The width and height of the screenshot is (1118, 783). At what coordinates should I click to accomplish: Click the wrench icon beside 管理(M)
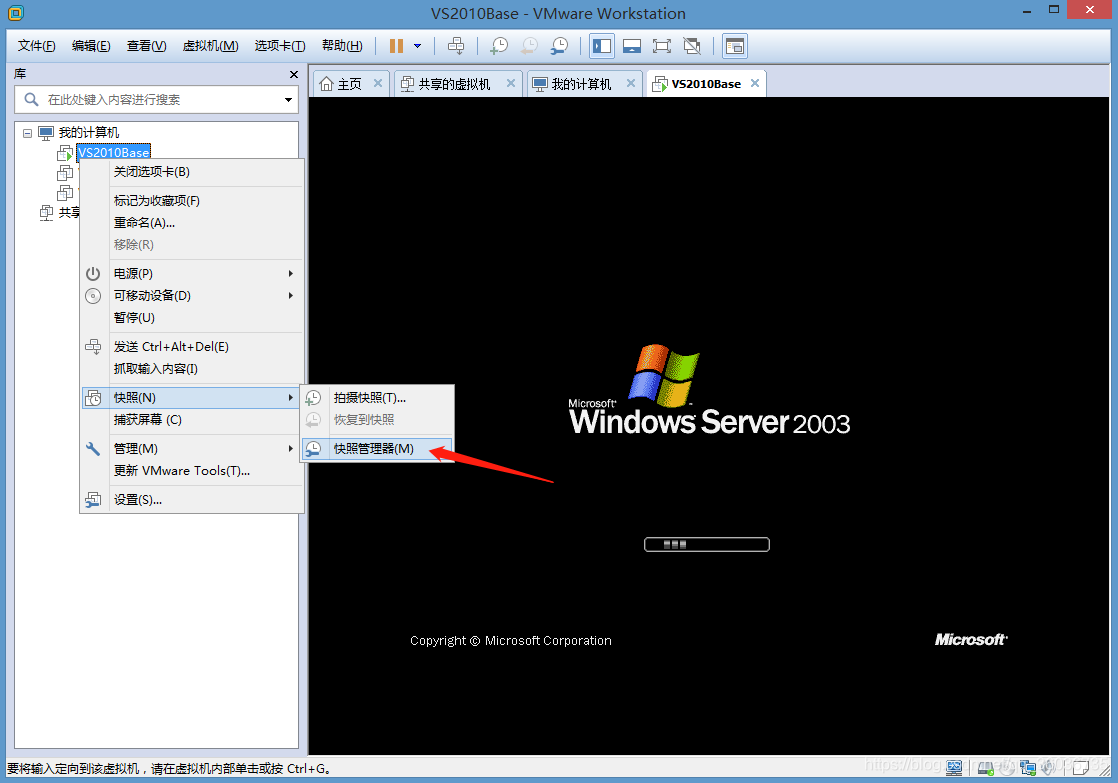tap(93, 449)
